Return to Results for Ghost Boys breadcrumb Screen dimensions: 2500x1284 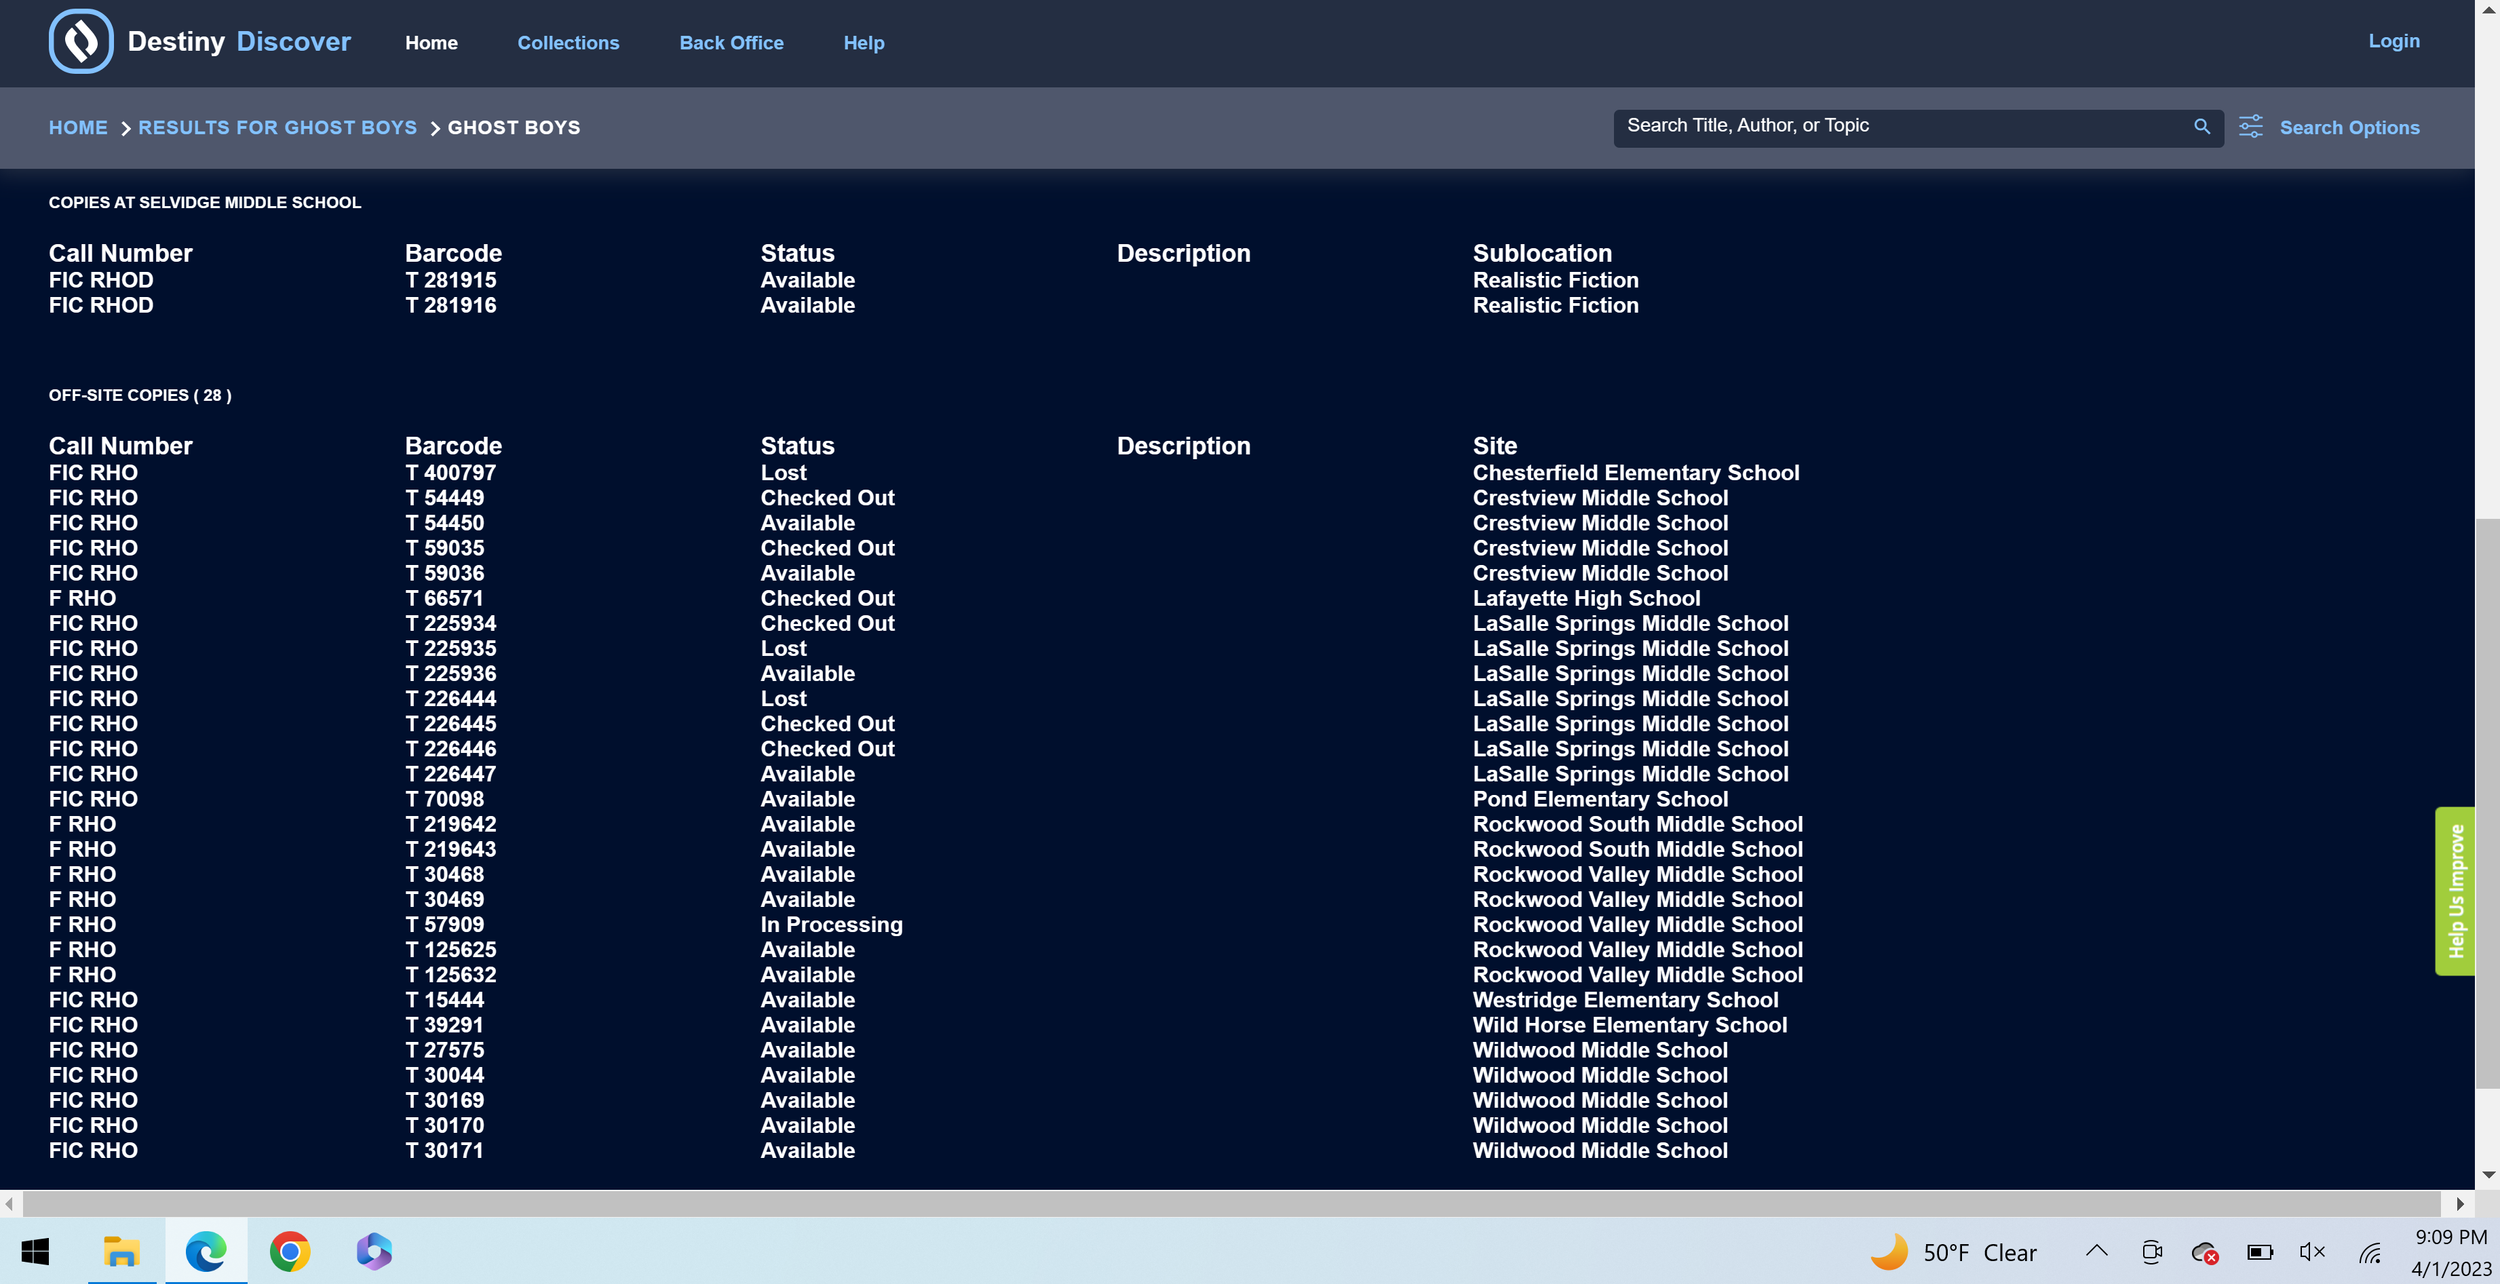(277, 128)
